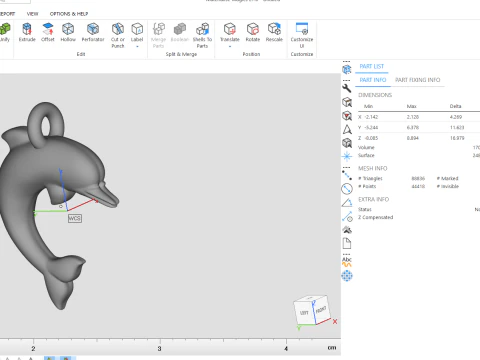Click the lower cube-with-cursor icon above the blue star
This screenshot has height=360, width=480.
[347, 143]
